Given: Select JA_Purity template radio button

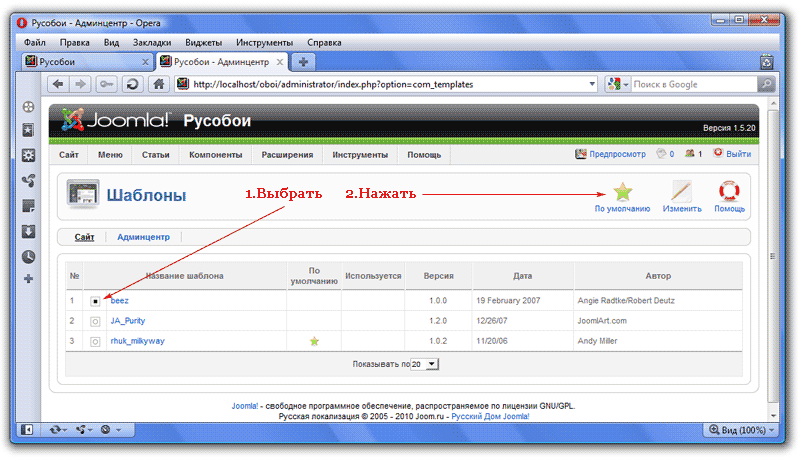Looking at the screenshot, I should (x=95, y=321).
